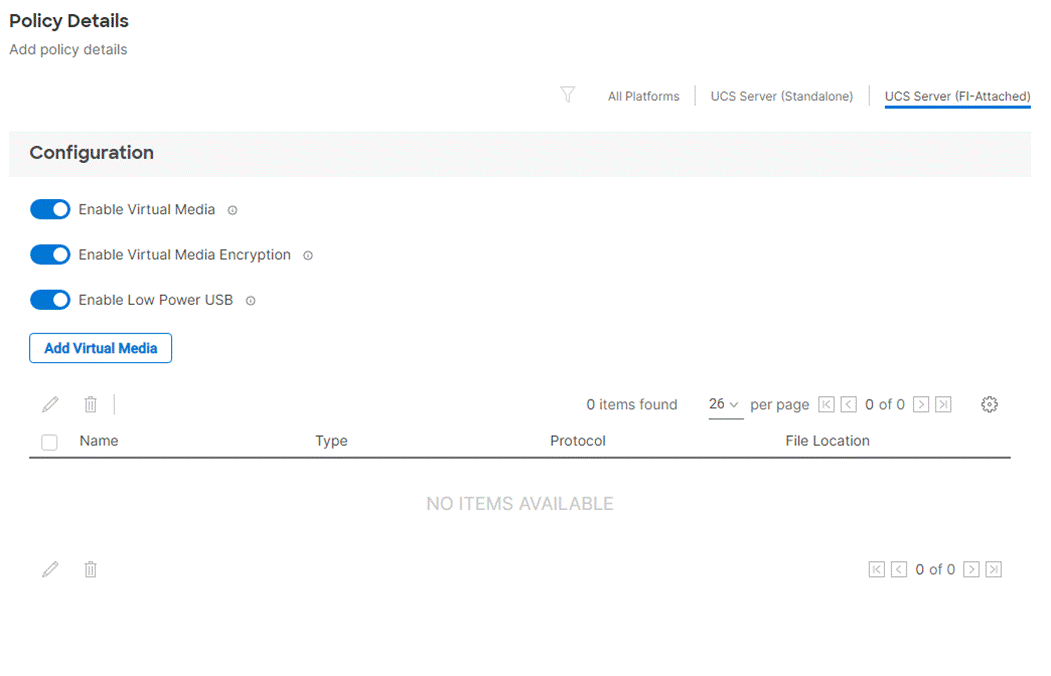Screen dimensions: 1051x676
Task: Click the trash delete icon above the table
Action: pos(90,404)
